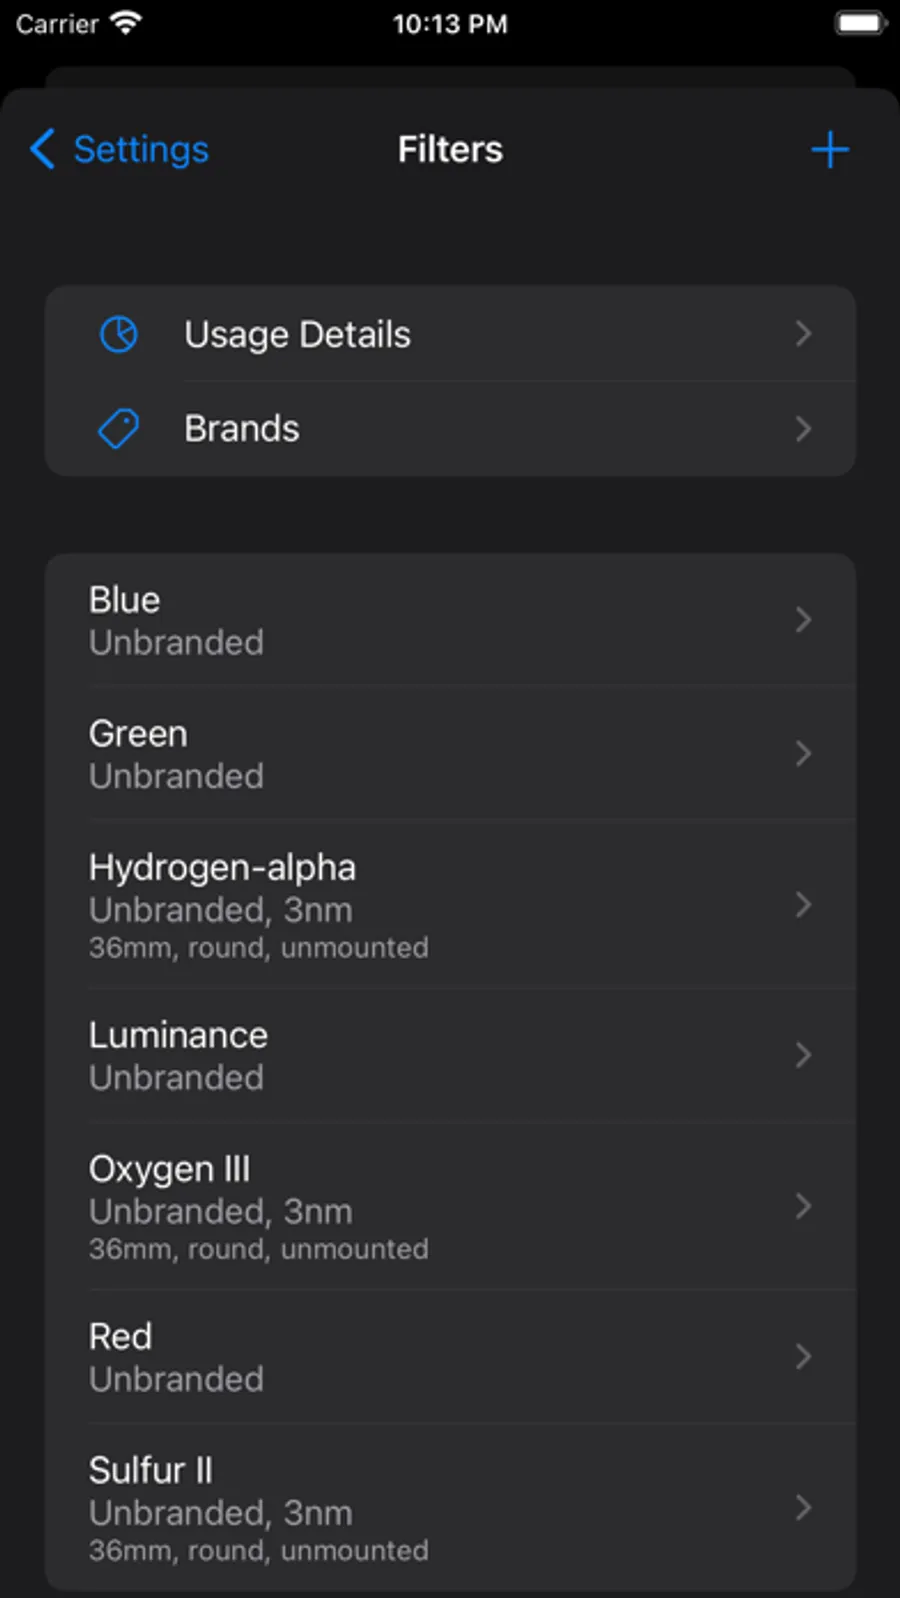900x1598 pixels.
Task: Click chevron on Hydrogen-alpha row
Action: pos(803,905)
